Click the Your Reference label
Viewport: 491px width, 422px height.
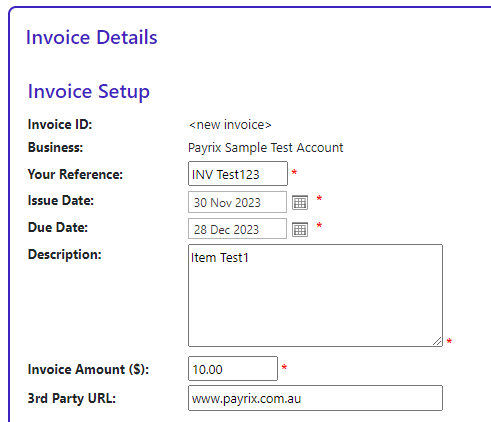pyautogui.click(x=75, y=174)
